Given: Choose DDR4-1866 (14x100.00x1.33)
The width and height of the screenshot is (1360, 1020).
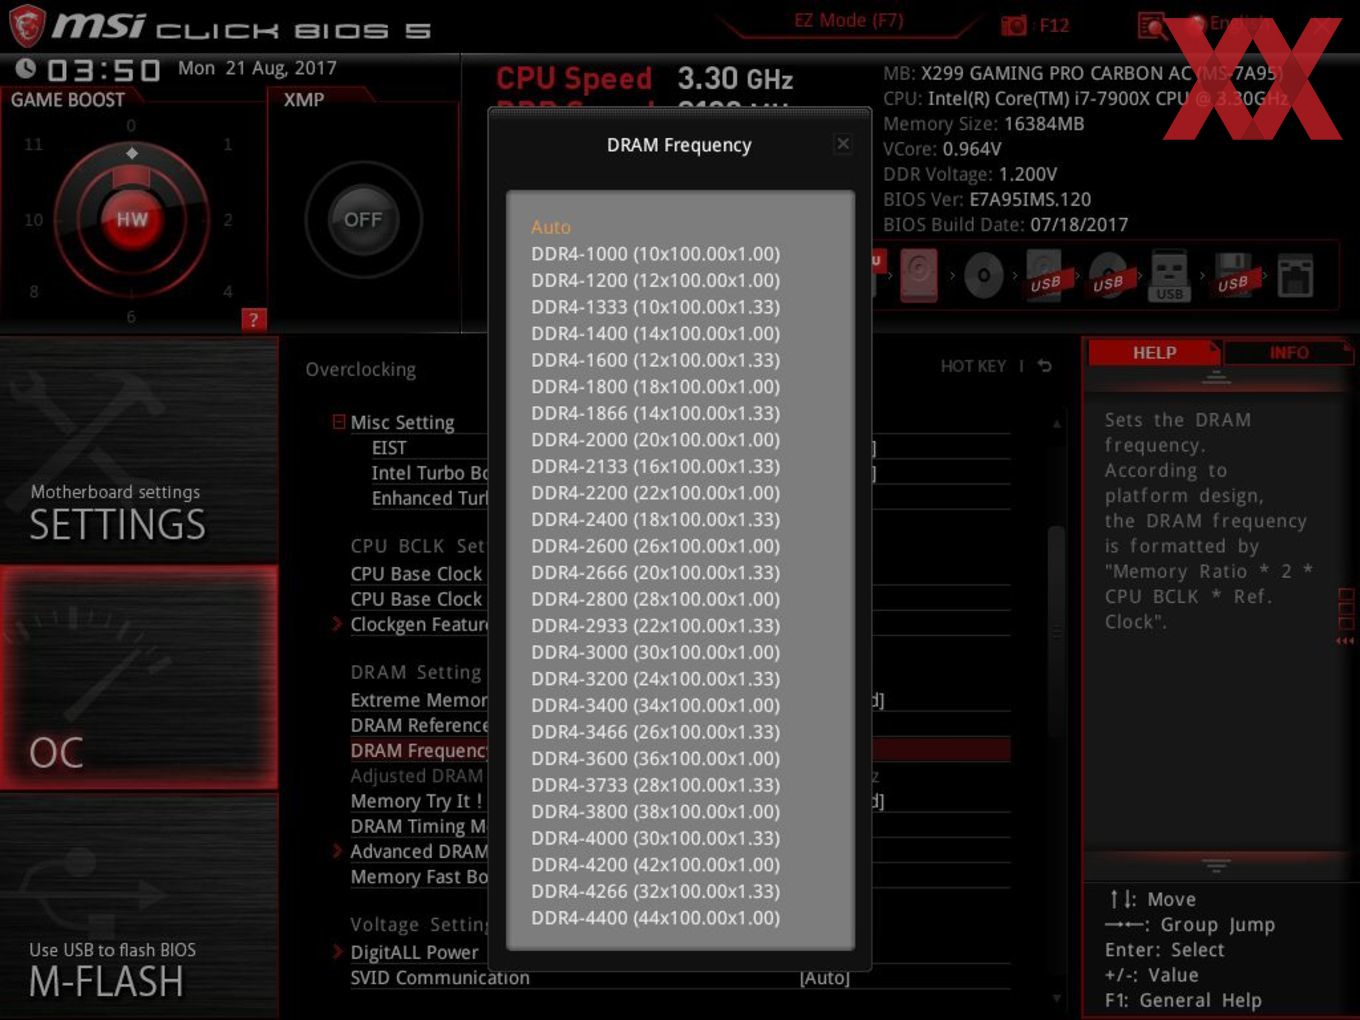Looking at the screenshot, I should click(655, 413).
